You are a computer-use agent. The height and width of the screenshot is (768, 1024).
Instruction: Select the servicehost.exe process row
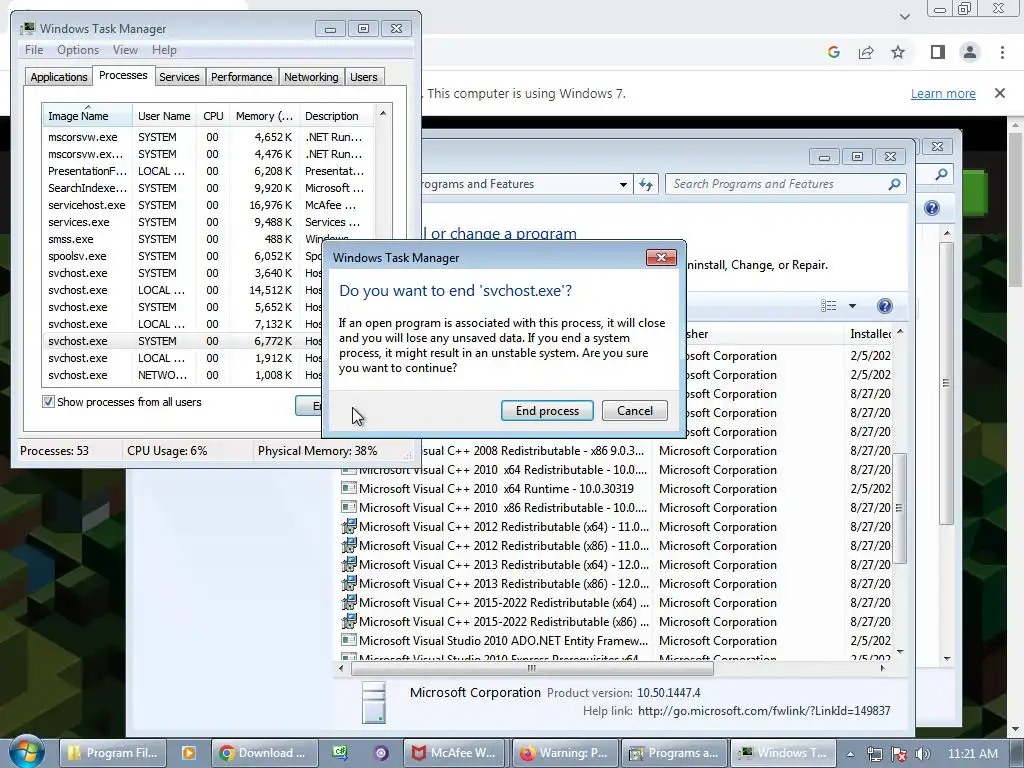[x=209, y=205]
